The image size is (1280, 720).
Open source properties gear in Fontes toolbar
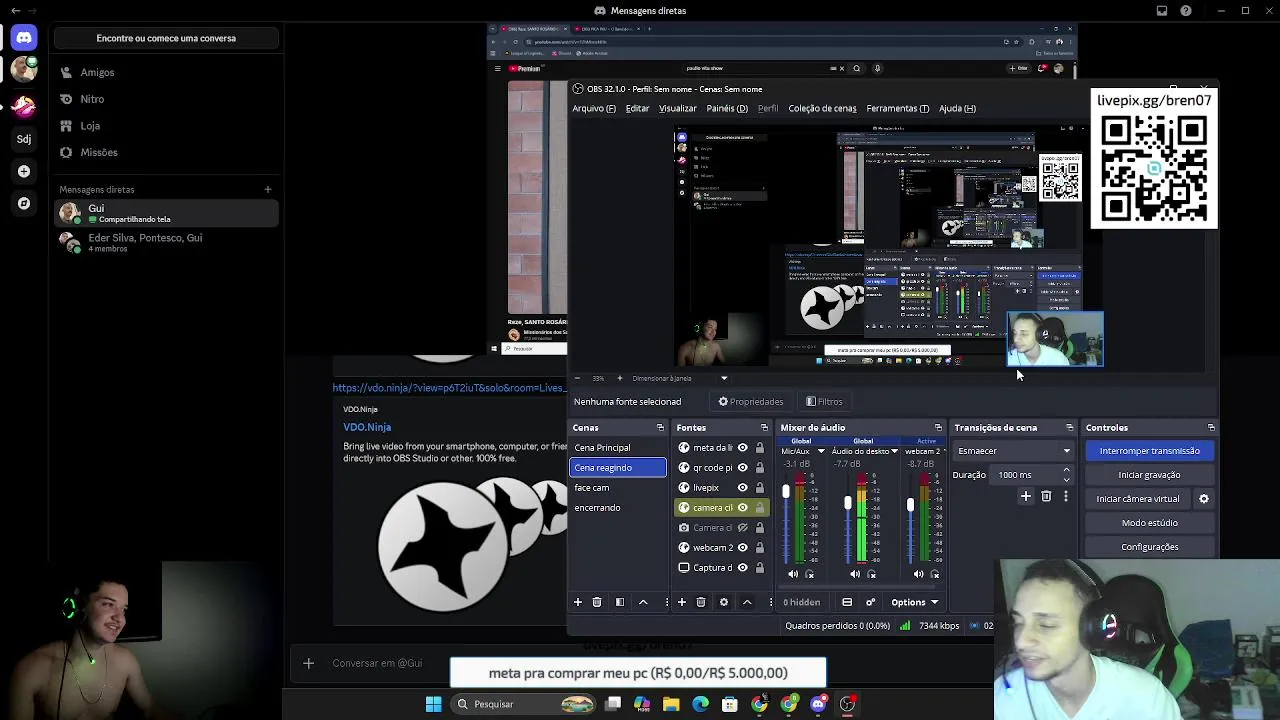click(724, 602)
